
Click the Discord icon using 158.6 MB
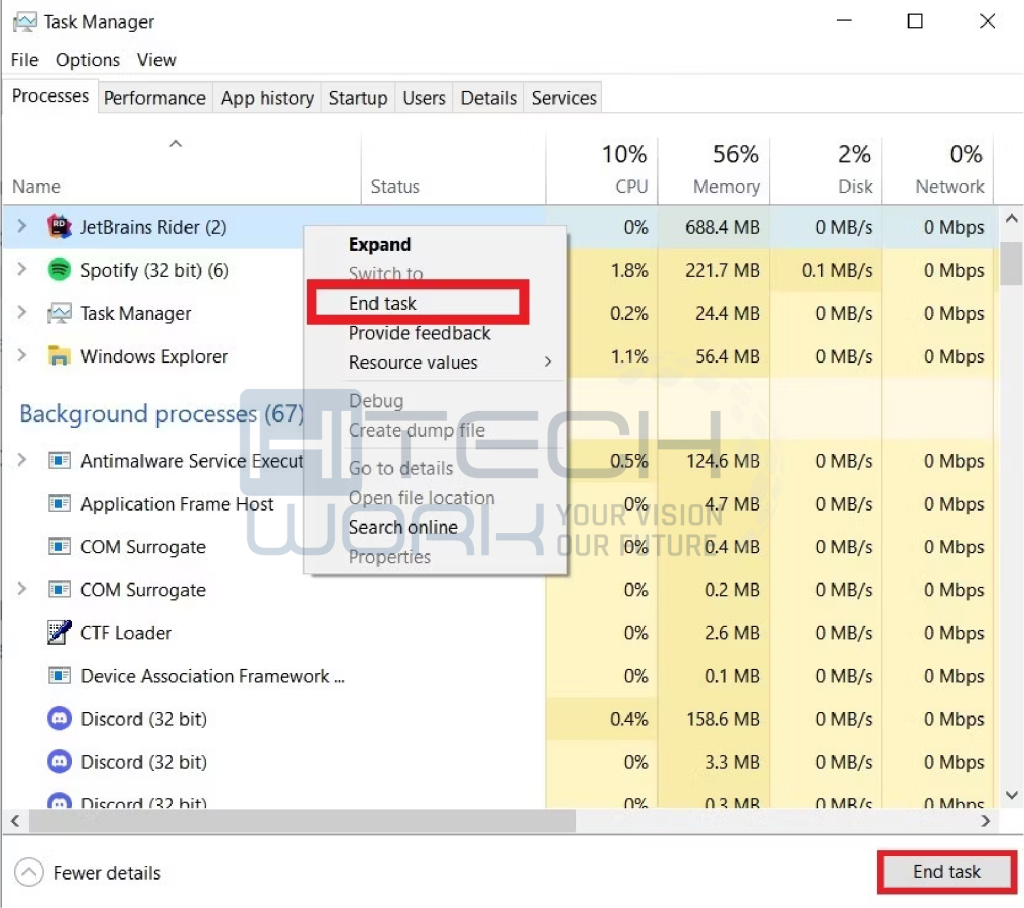(x=59, y=719)
